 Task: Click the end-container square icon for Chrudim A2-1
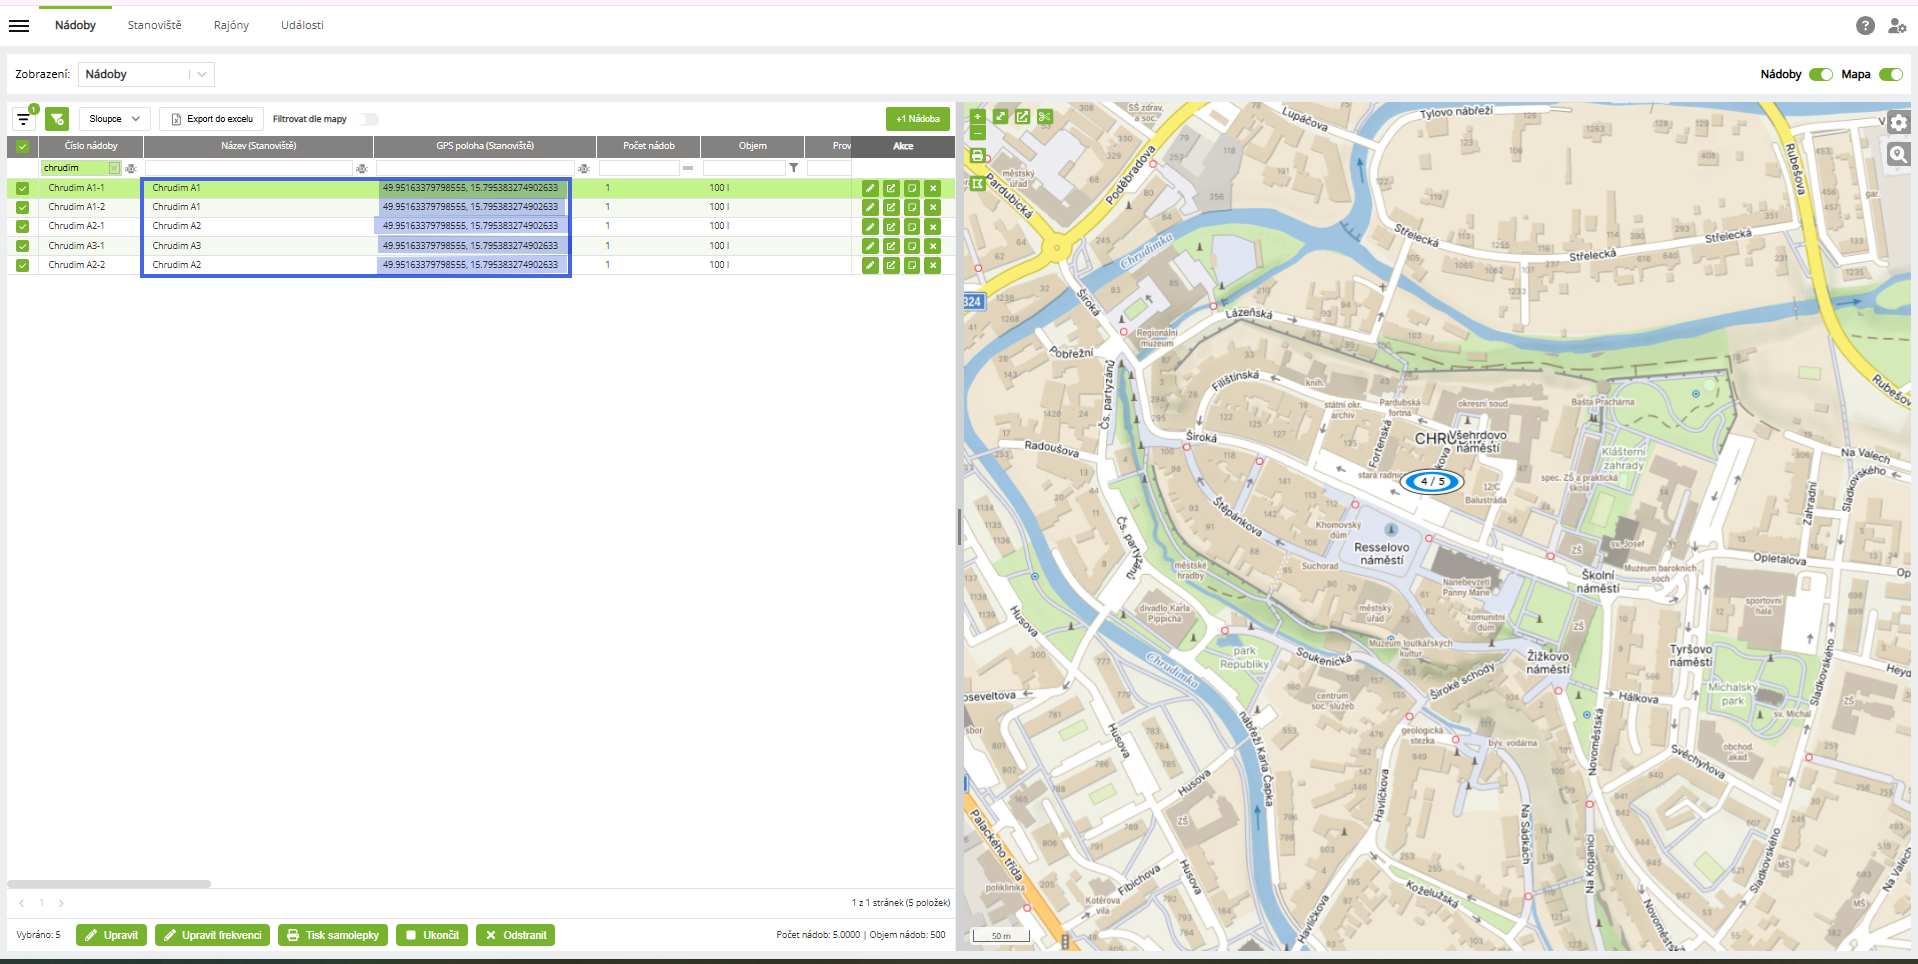[912, 227]
